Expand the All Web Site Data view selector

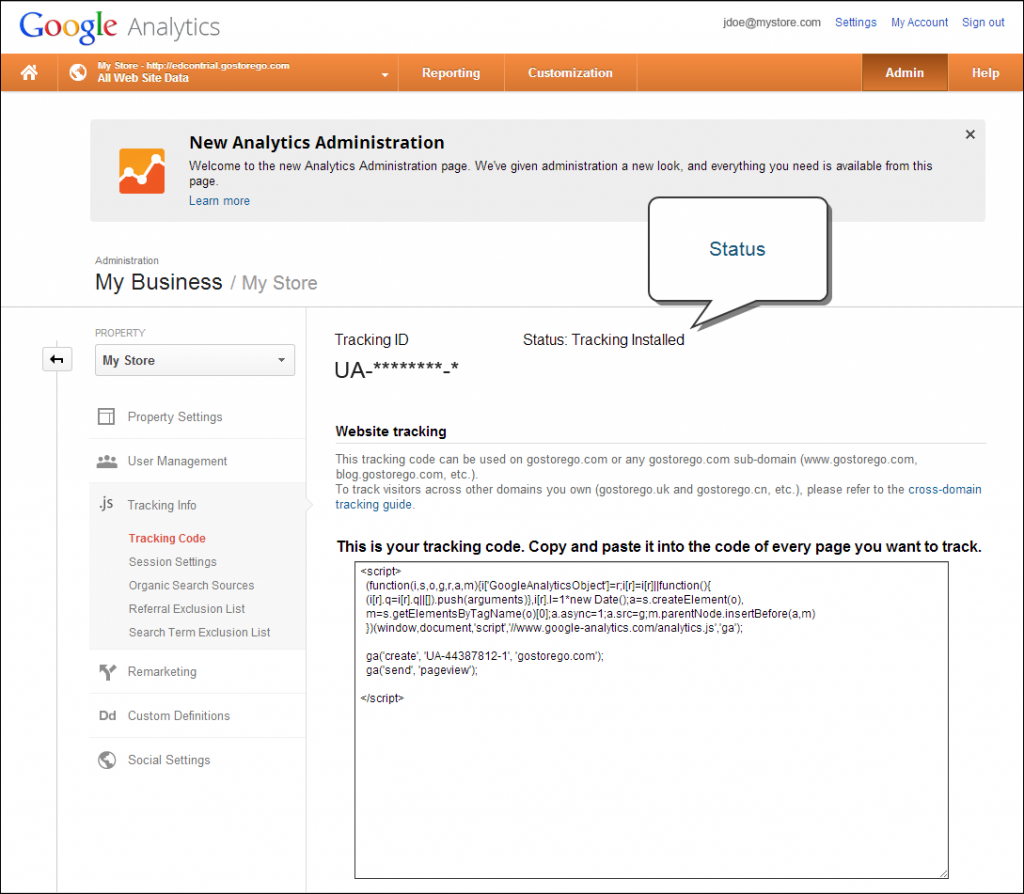228,72
